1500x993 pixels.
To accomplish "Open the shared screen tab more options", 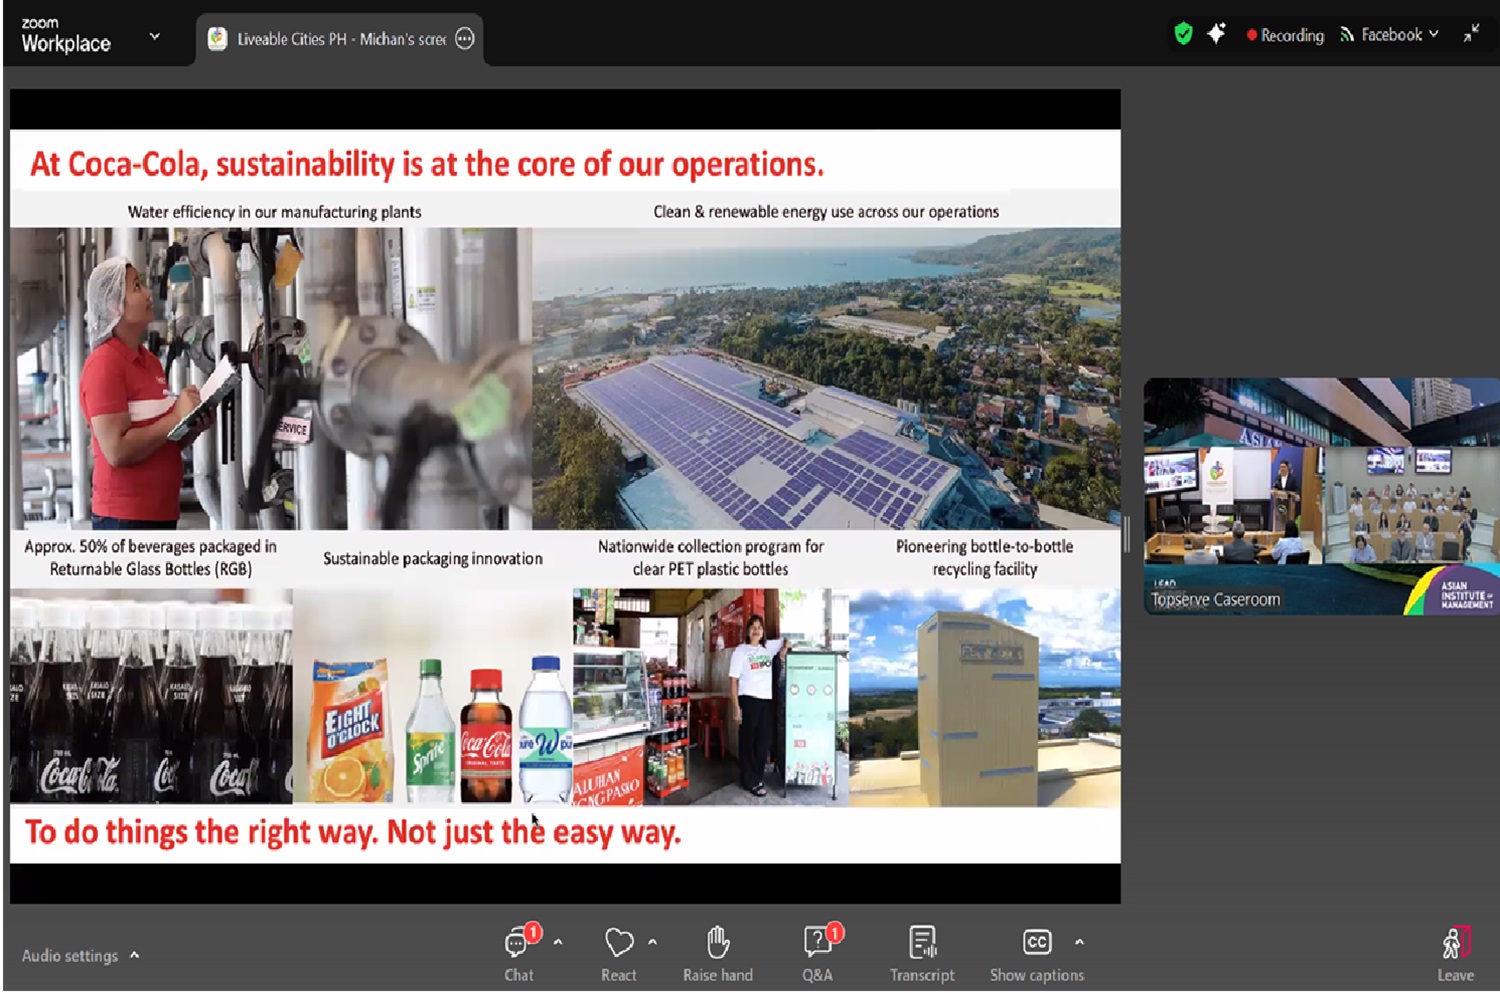I will point(465,39).
